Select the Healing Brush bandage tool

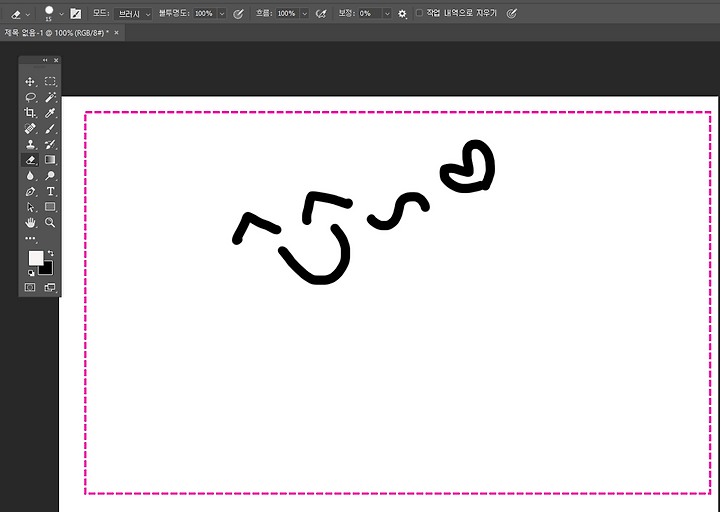point(30,129)
